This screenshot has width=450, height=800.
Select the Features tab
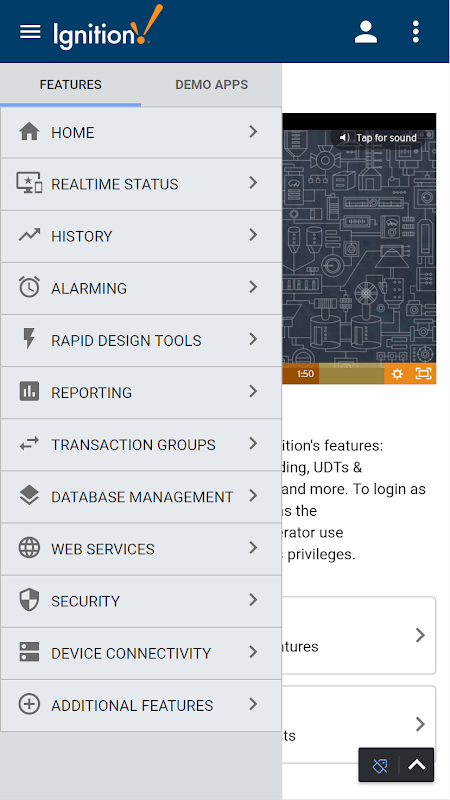point(70,85)
